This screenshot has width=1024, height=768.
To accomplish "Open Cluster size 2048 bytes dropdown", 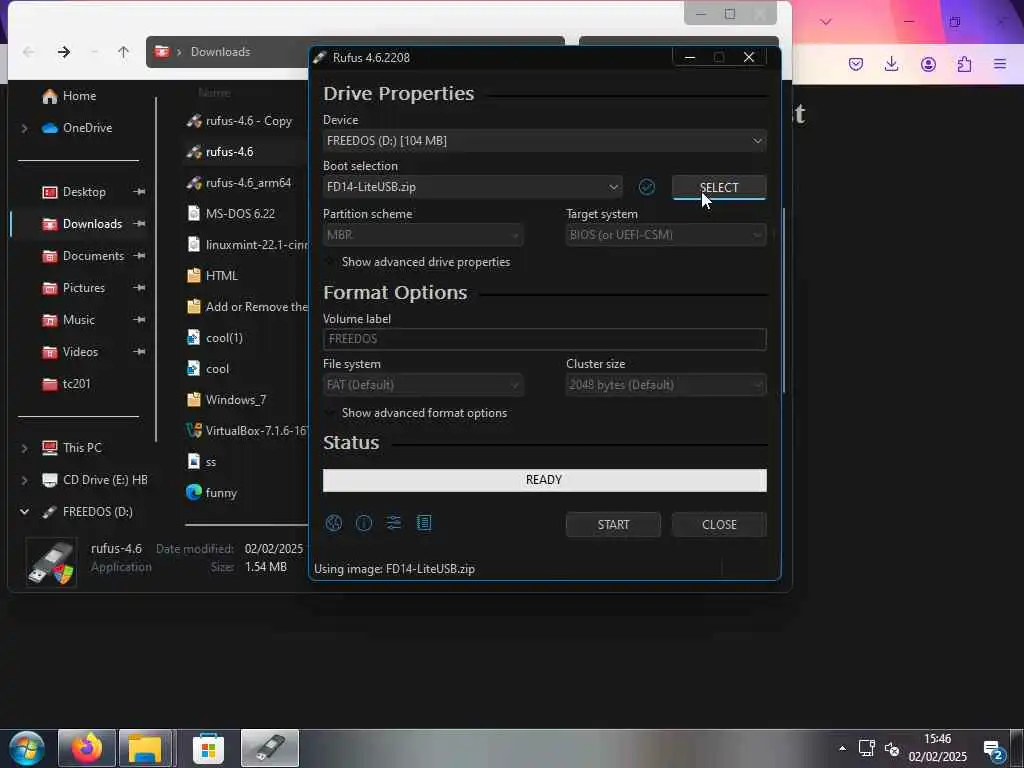I will tap(666, 385).
